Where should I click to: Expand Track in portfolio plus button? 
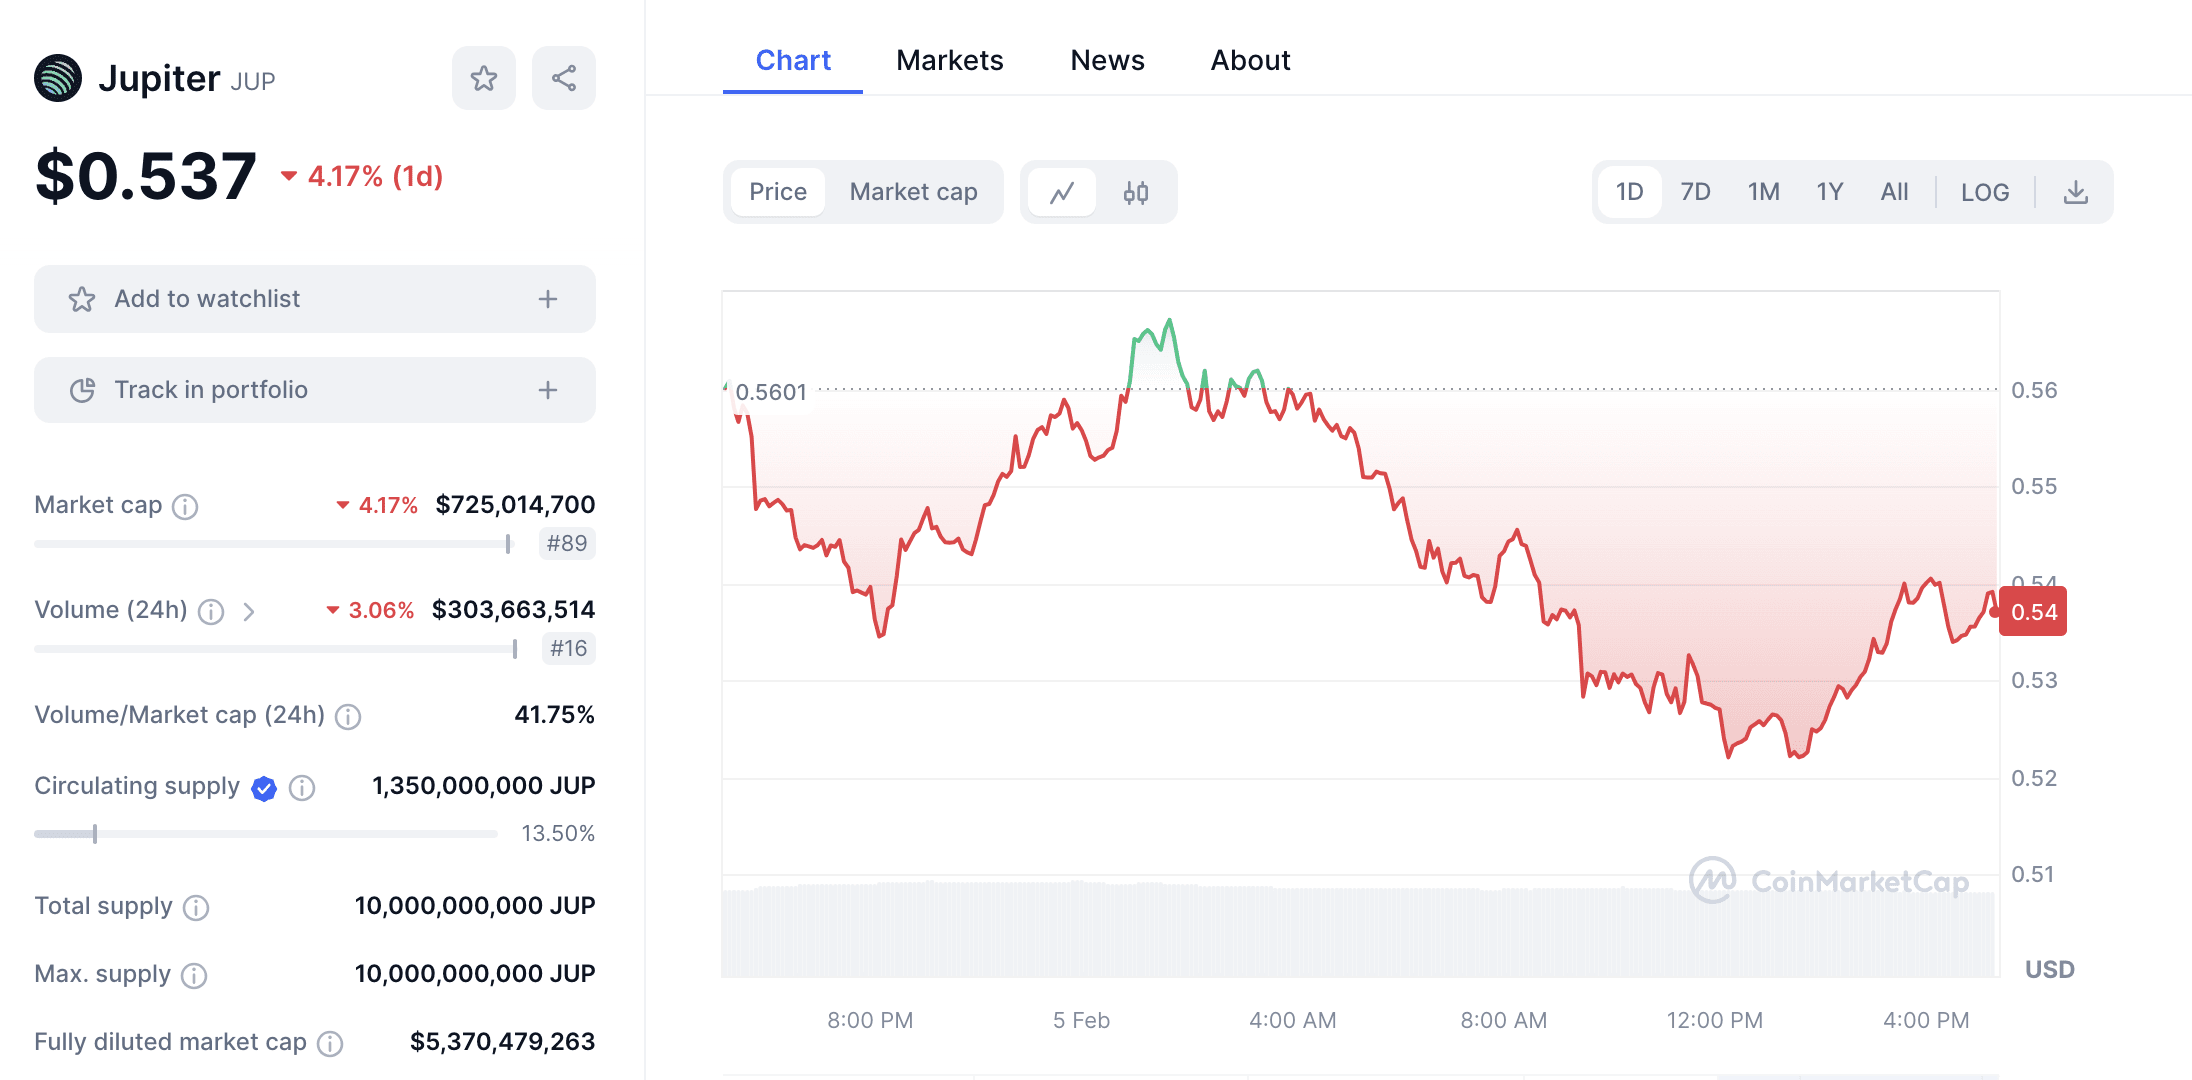(x=548, y=390)
